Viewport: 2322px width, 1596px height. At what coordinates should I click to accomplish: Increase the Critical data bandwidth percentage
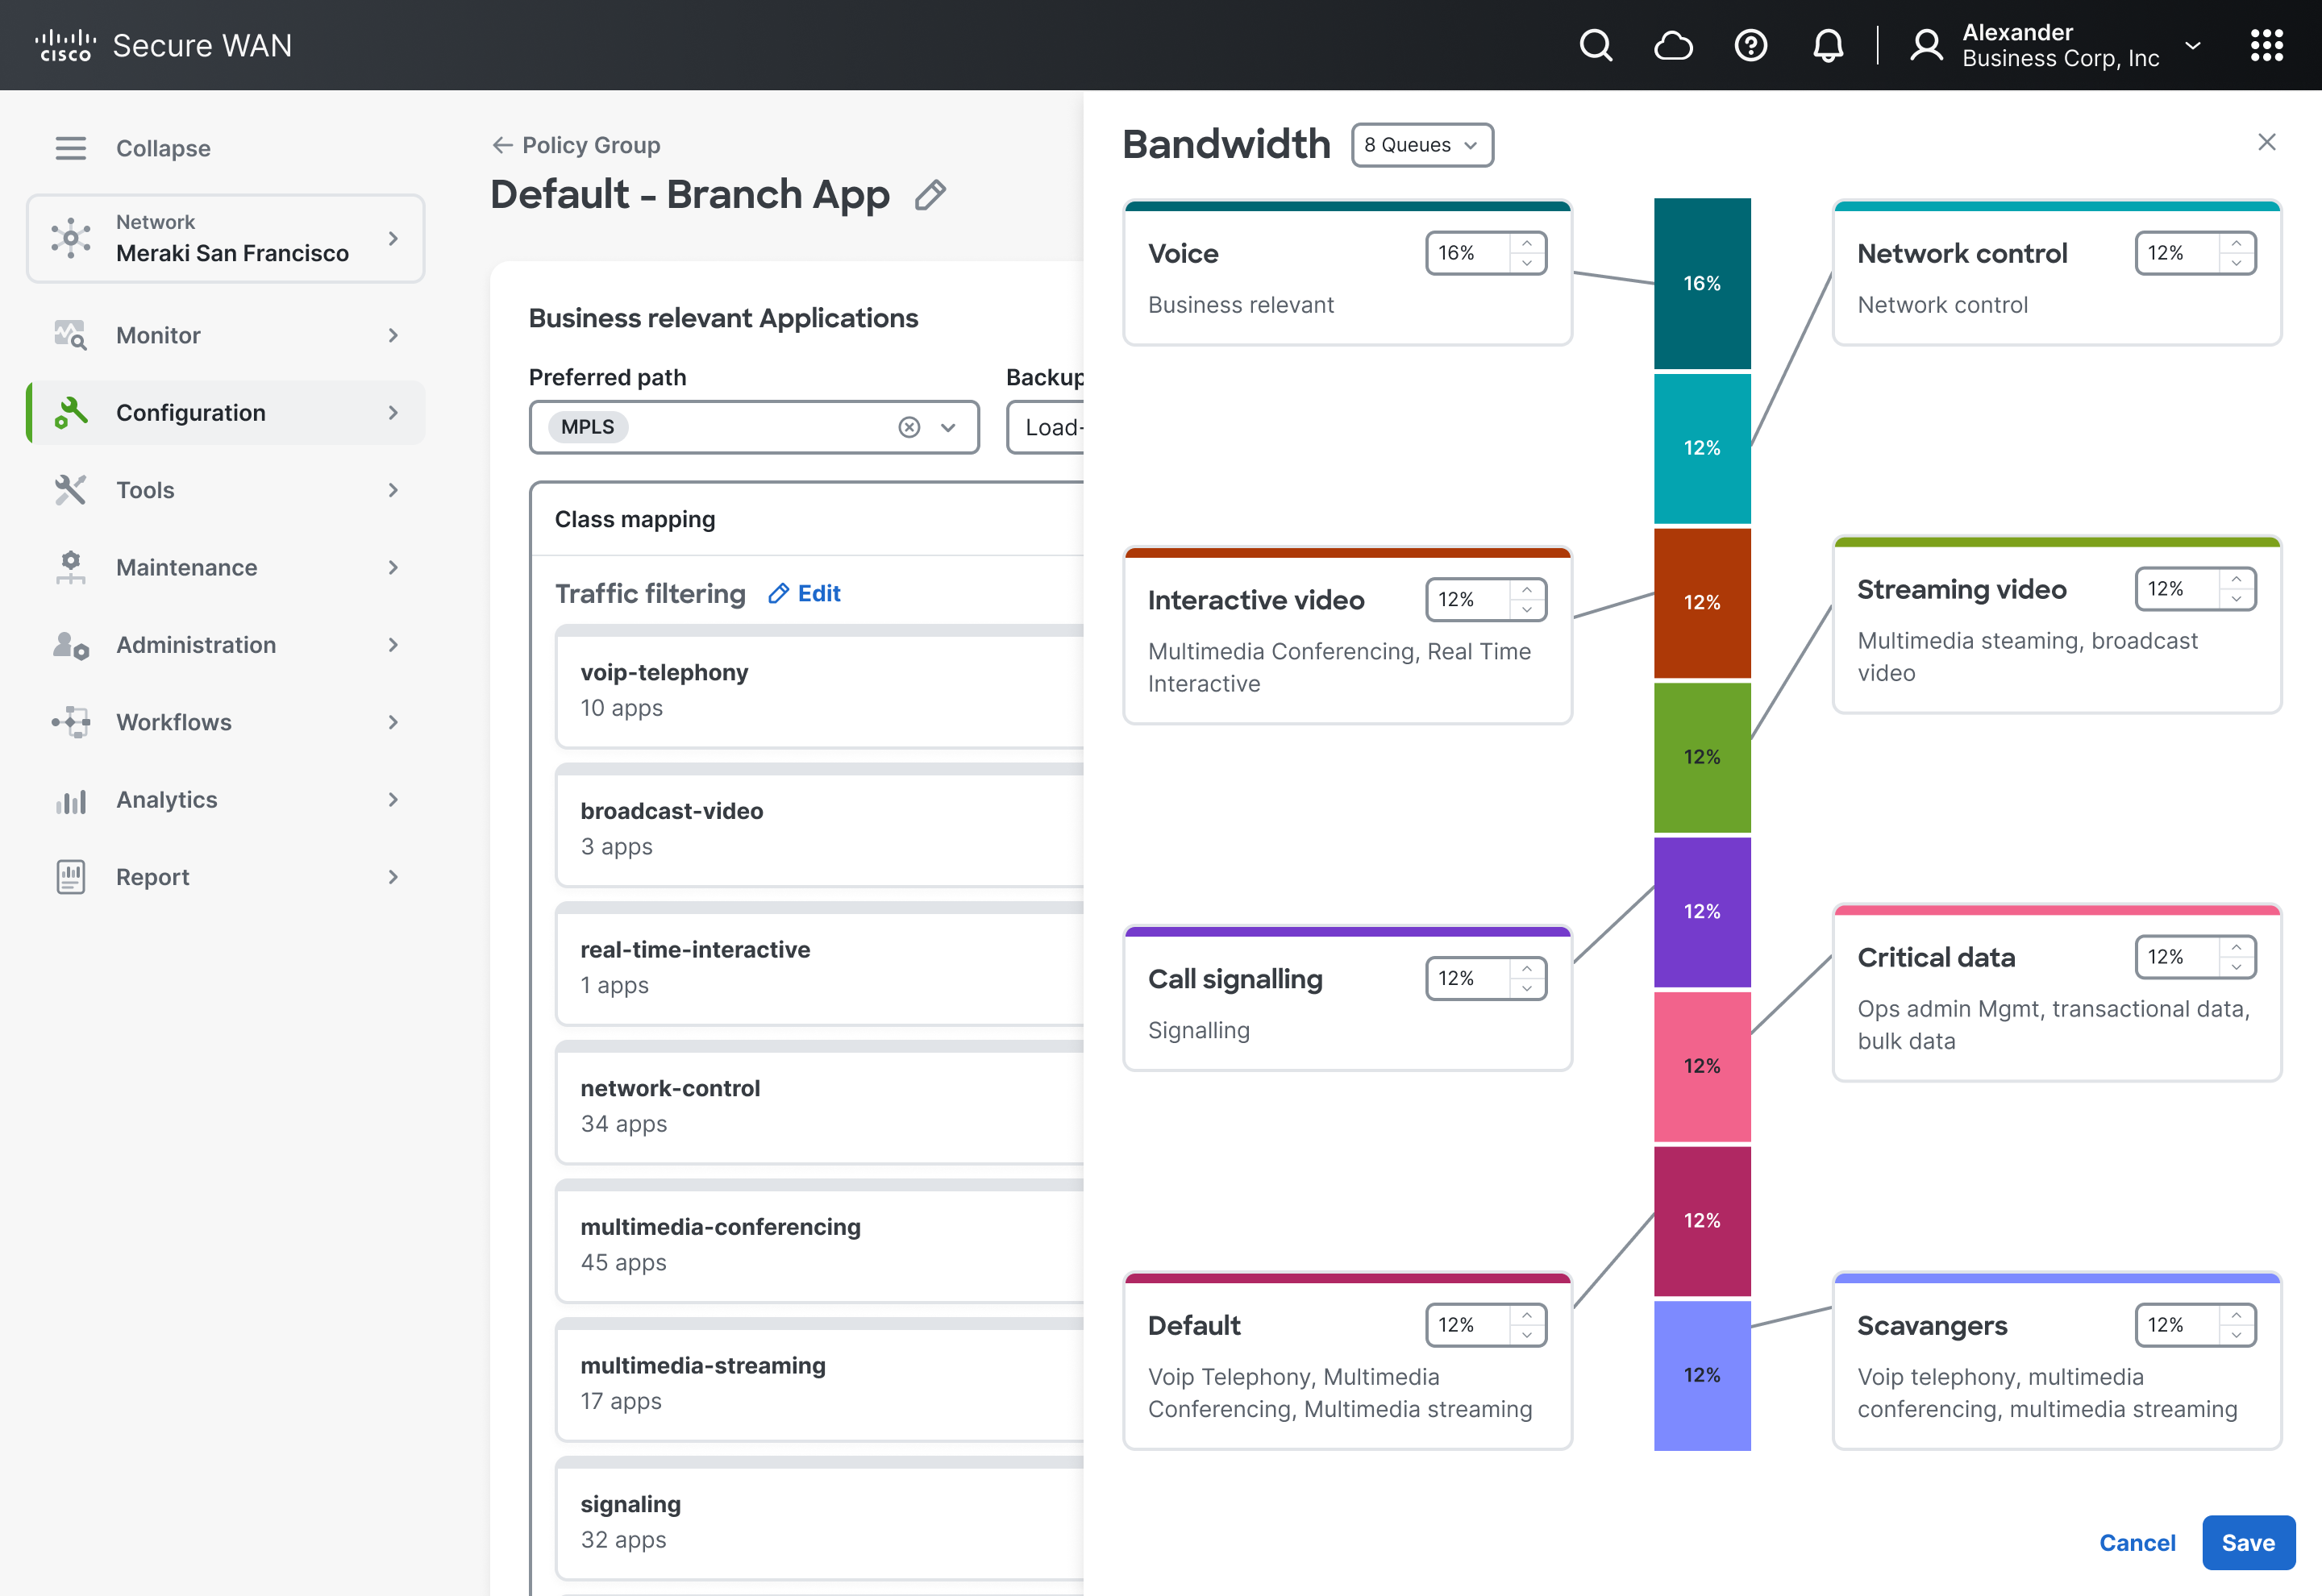coord(2236,947)
